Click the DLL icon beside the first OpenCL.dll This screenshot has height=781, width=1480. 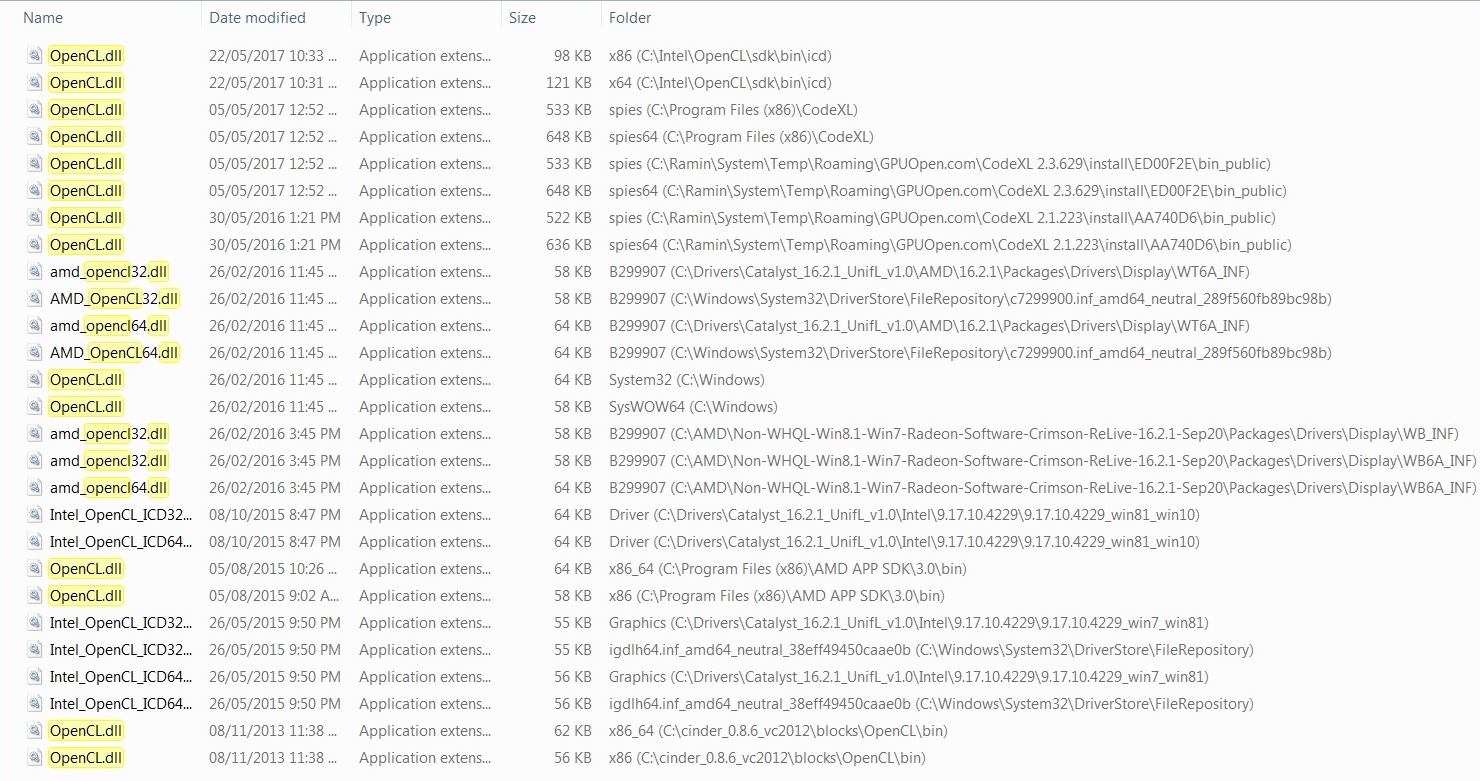(x=34, y=55)
